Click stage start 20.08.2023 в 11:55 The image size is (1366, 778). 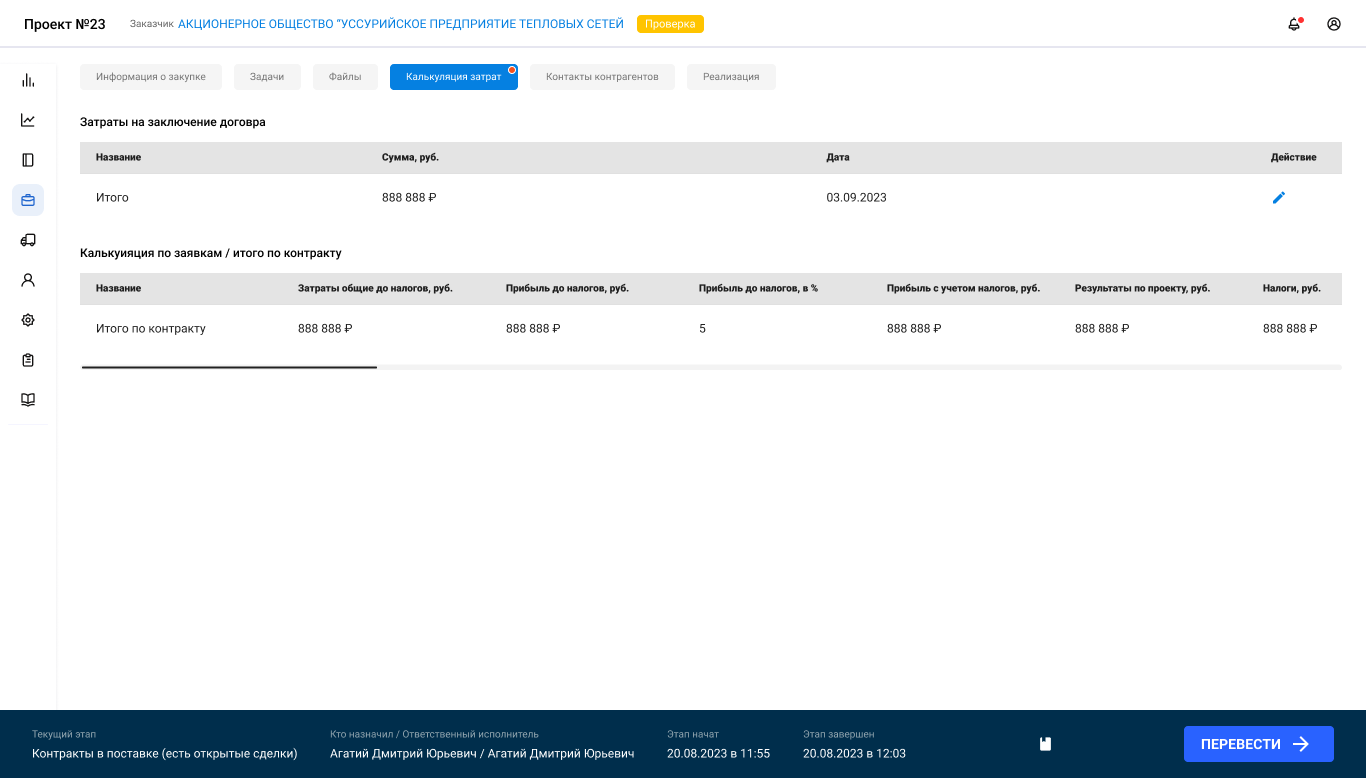pyautogui.click(x=718, y=754)
